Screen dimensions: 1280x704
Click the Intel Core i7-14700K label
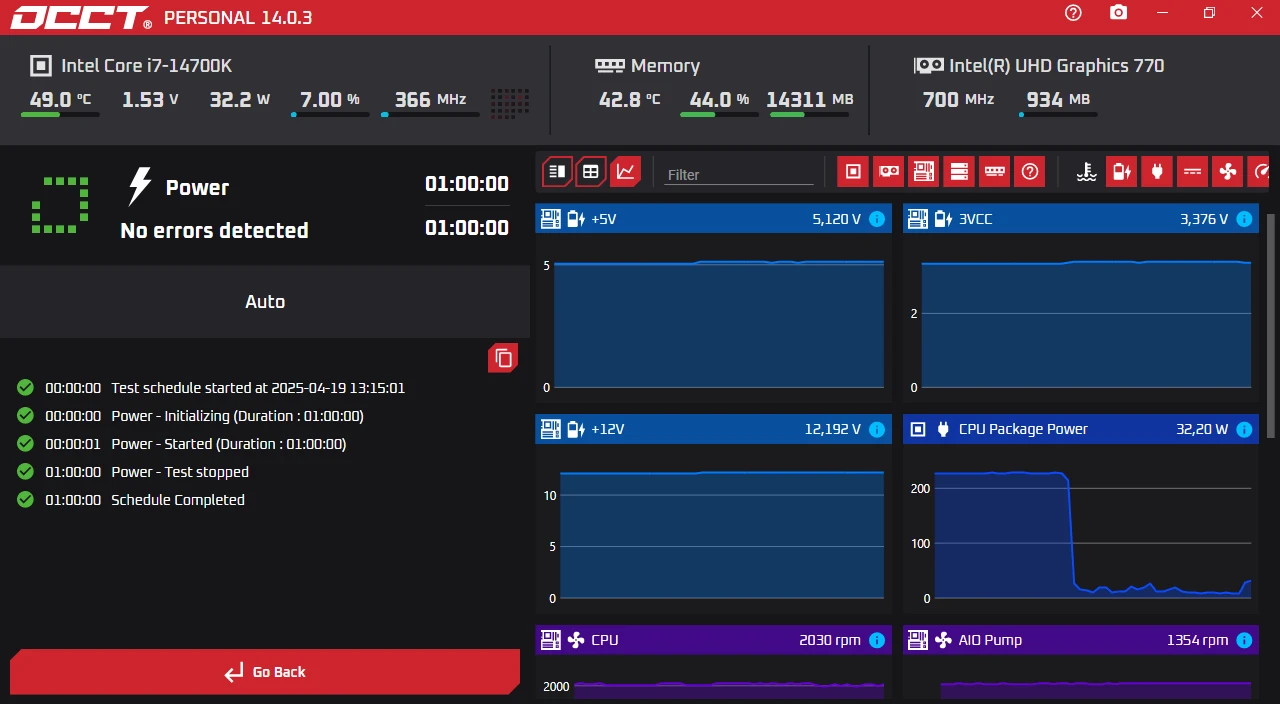tap(147, 66)
